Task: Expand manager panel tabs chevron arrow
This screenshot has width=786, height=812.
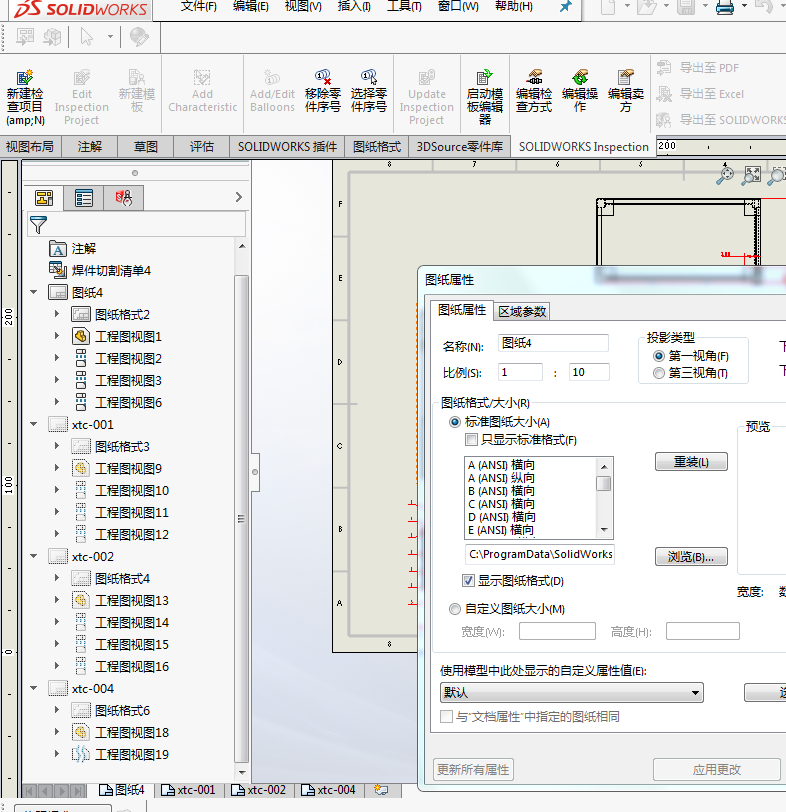Action: (239, 197)
